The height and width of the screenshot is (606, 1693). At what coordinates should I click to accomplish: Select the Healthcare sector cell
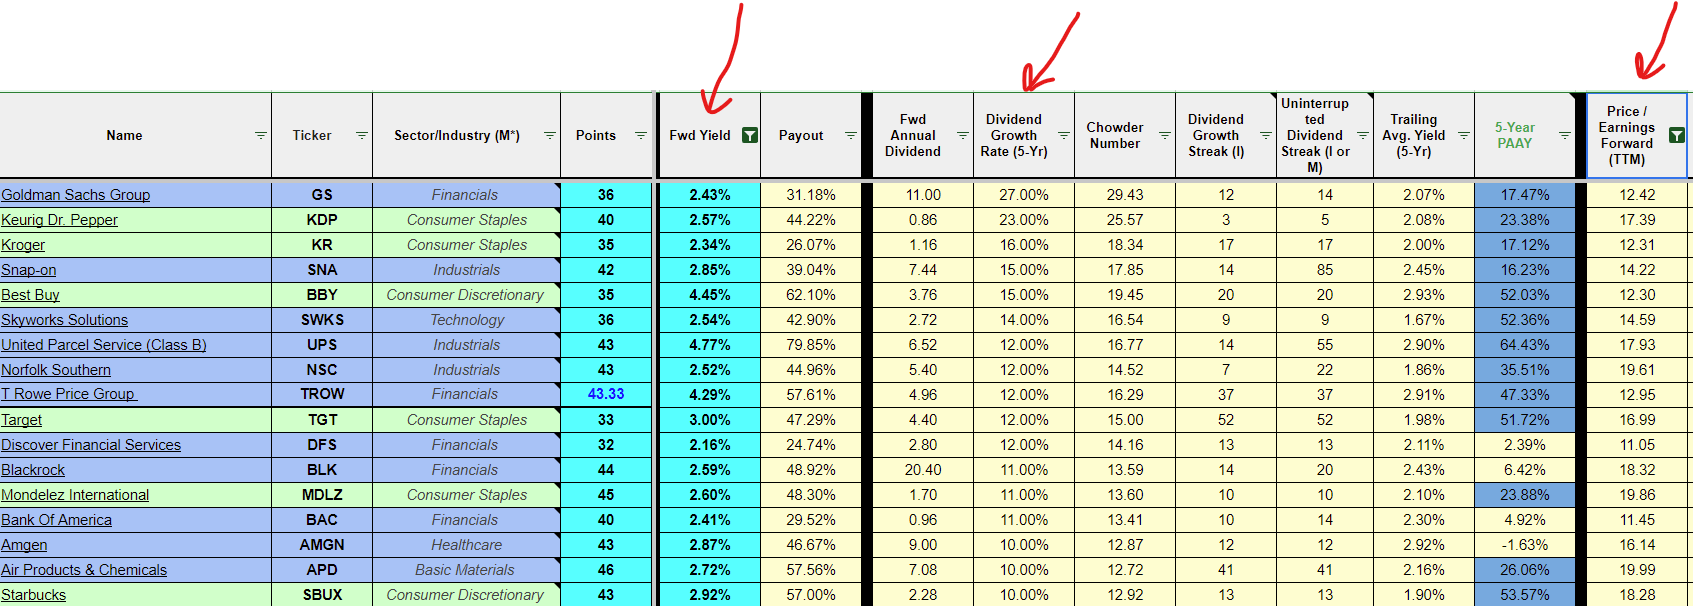(x=466, y=545)
